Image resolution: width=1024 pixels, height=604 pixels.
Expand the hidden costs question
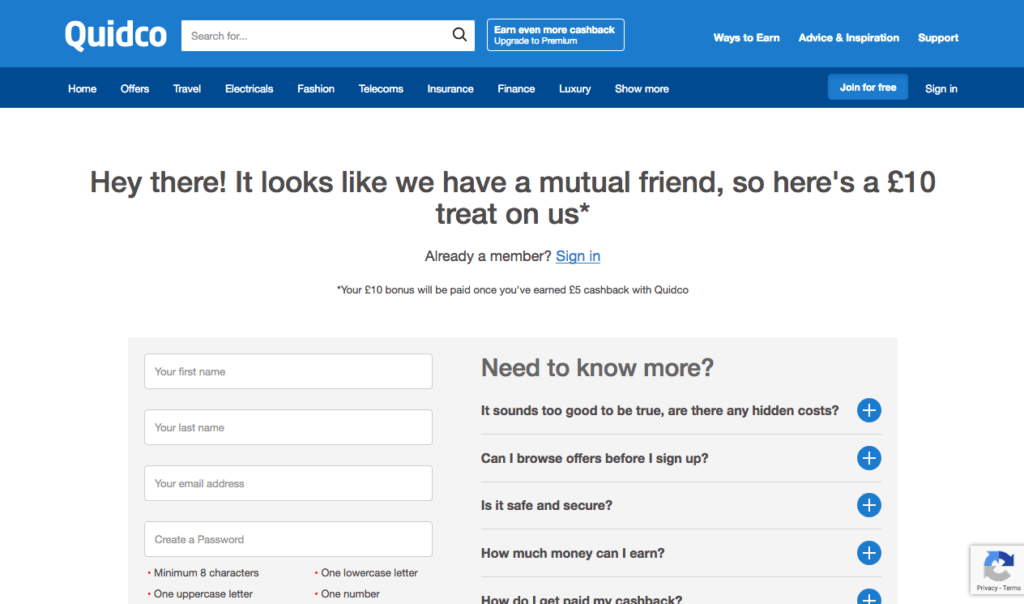(869, 410)
